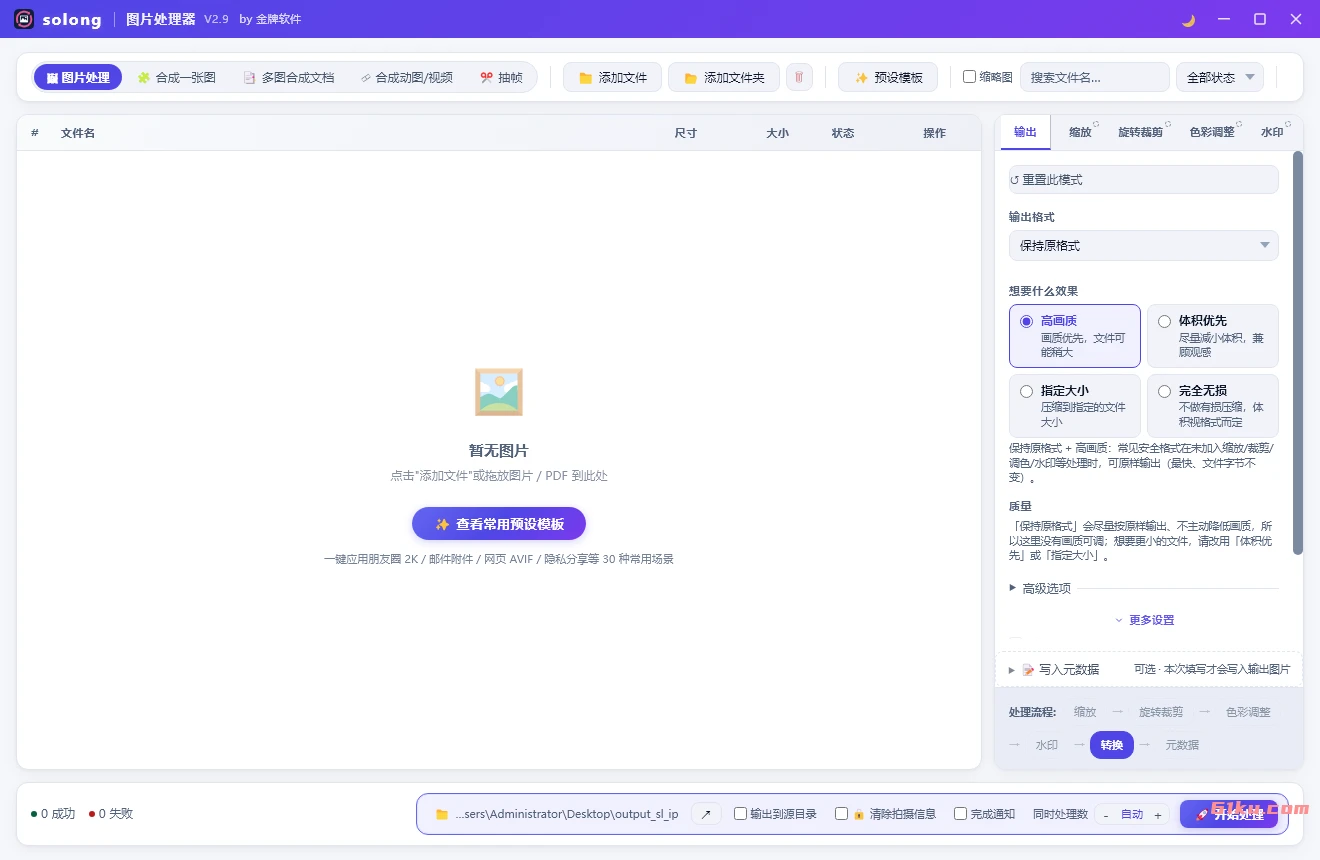
Task: Click the empty image placeholder icon
Action: pos(499,392)
